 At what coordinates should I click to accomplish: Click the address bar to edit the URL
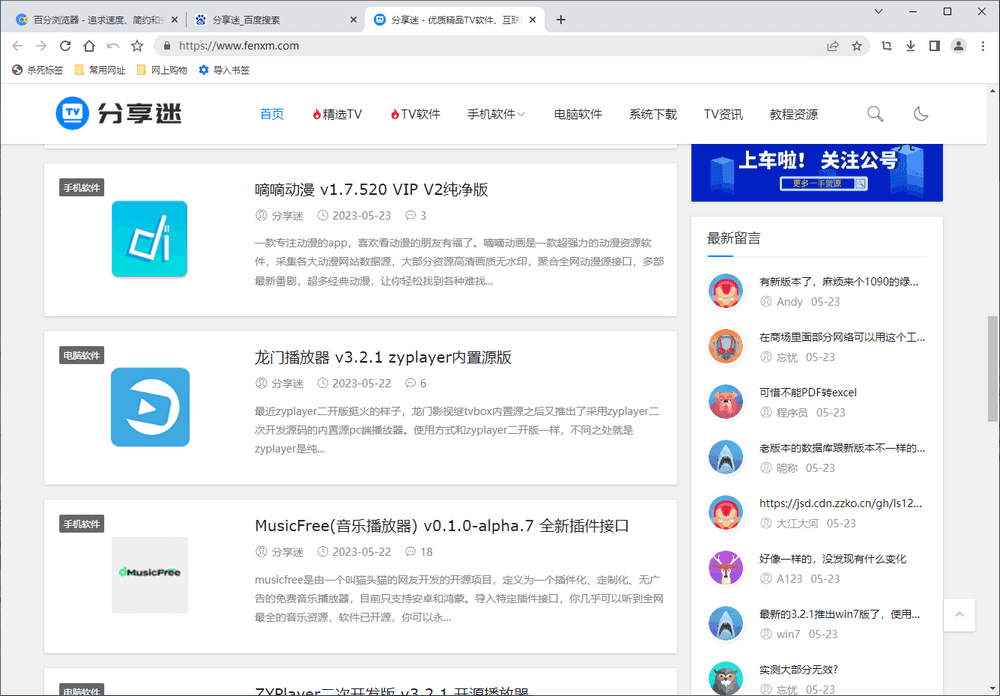pos(400,45)
